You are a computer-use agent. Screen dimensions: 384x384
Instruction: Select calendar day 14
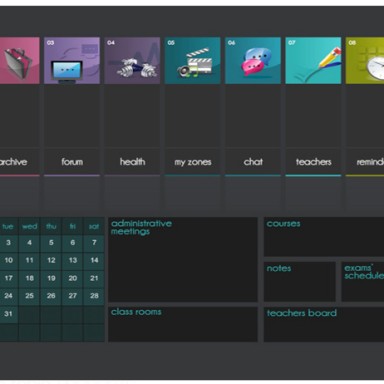(x=94, y=260)
